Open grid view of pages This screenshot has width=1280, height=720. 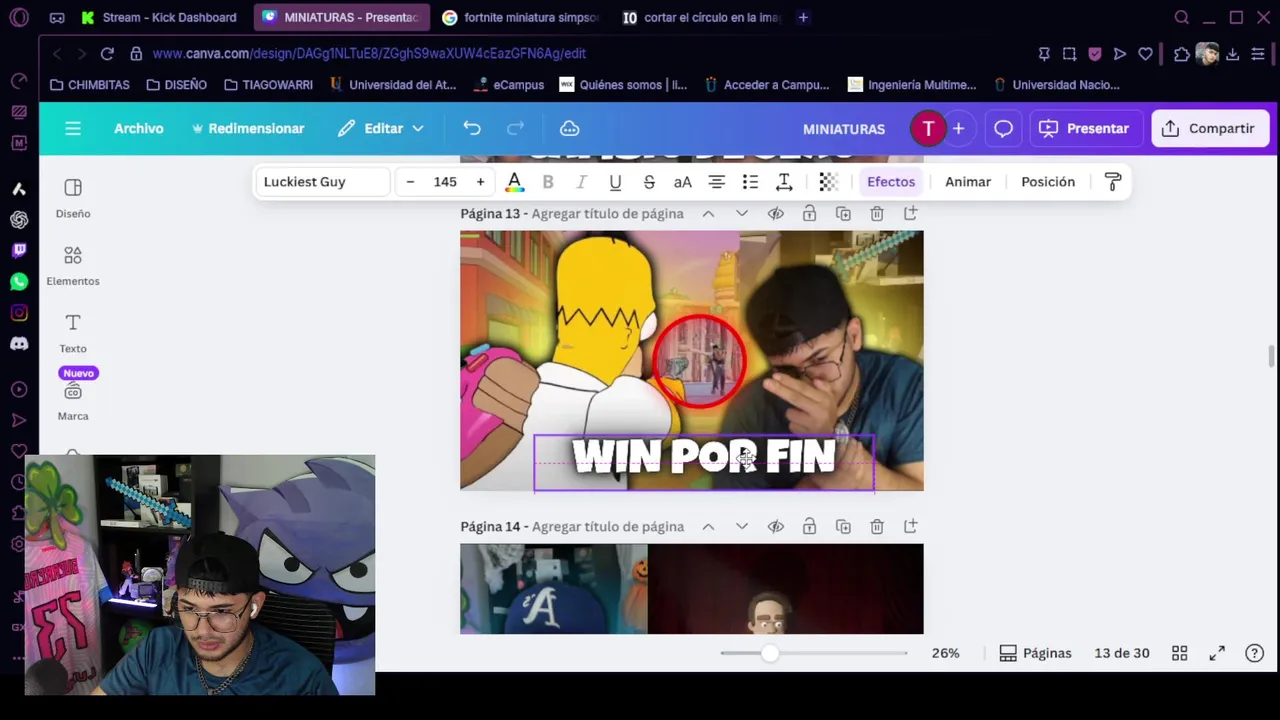point(1180,653)
